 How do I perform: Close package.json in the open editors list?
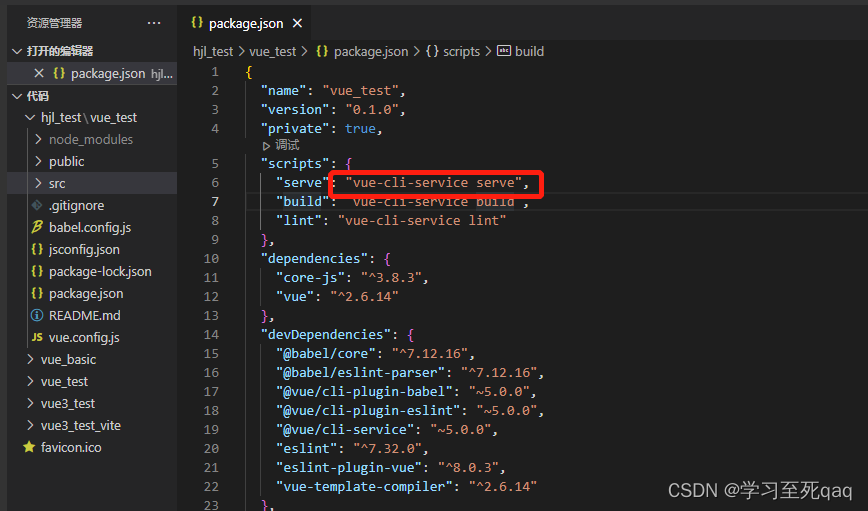(x=39, y=73)
